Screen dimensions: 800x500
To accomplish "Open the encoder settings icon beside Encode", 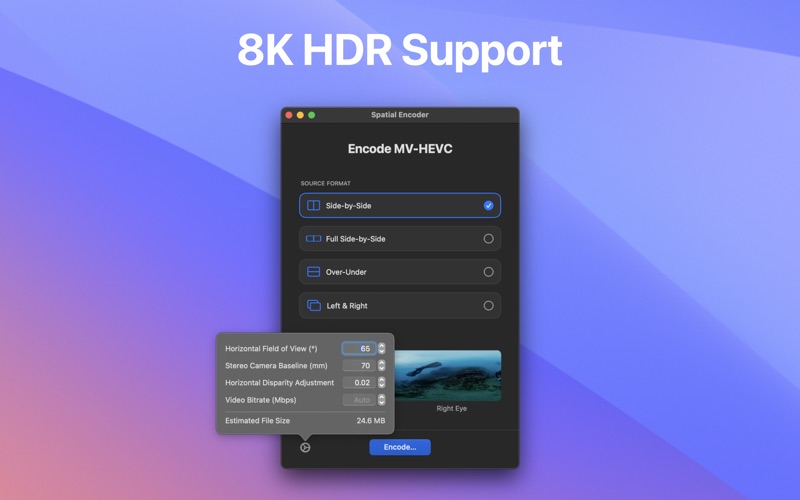I will (x=305, y=447).
